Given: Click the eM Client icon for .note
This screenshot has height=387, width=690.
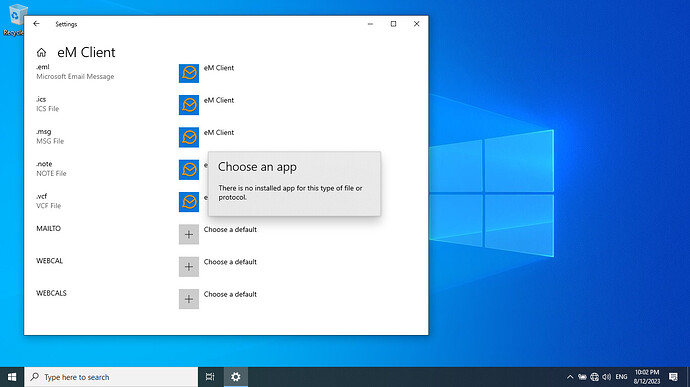Looking at the screenshot, I should (x=189, y=170).
